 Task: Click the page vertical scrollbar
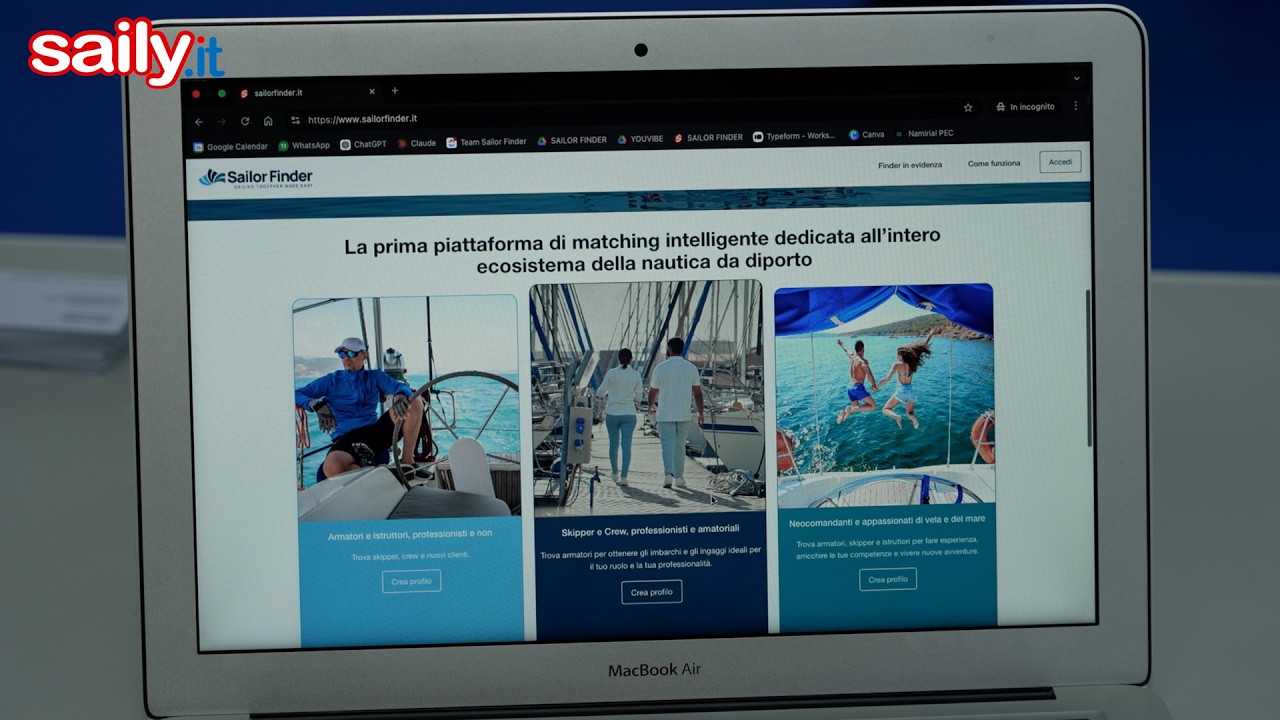pyautogui.click(x=1089, y=368)
